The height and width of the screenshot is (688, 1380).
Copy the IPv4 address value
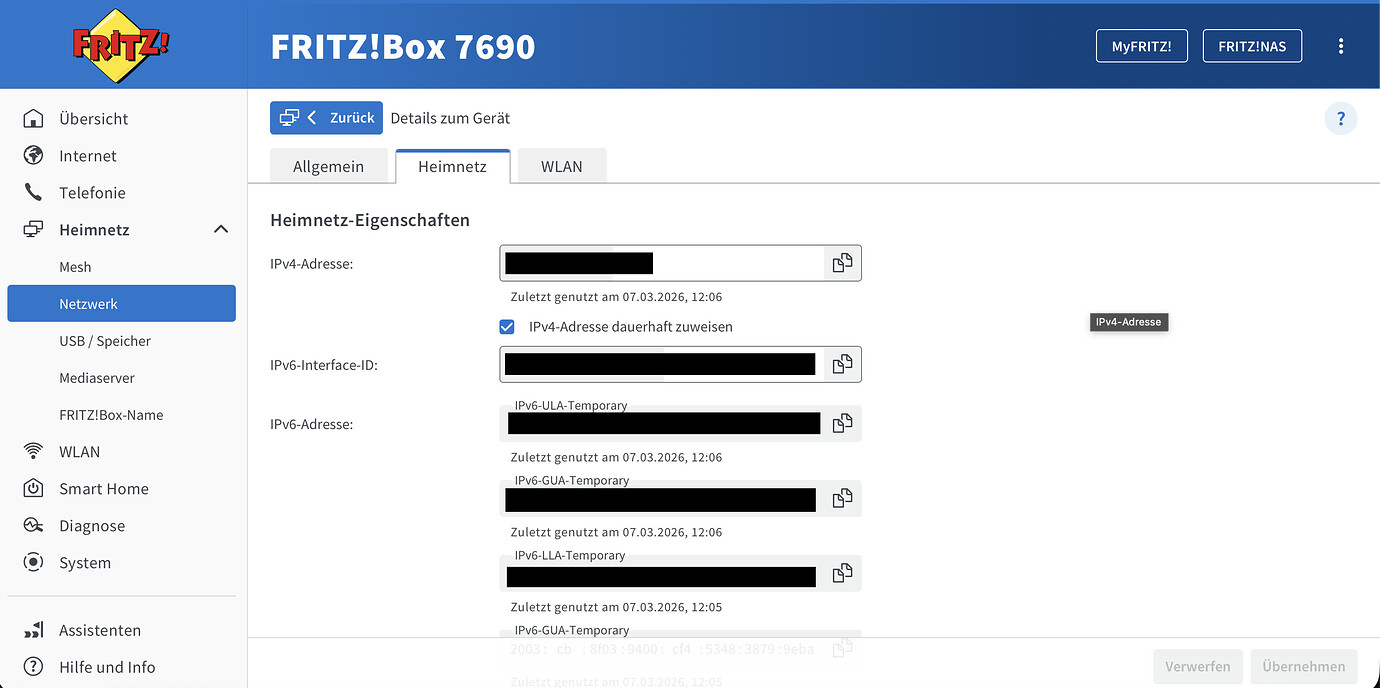tap(842, 263)
